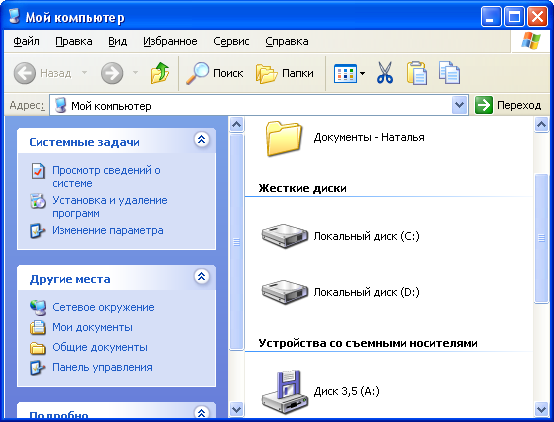This screenshot has height=422, width=554.
Task: Open Панель управления link
Action: pos(102,368)
